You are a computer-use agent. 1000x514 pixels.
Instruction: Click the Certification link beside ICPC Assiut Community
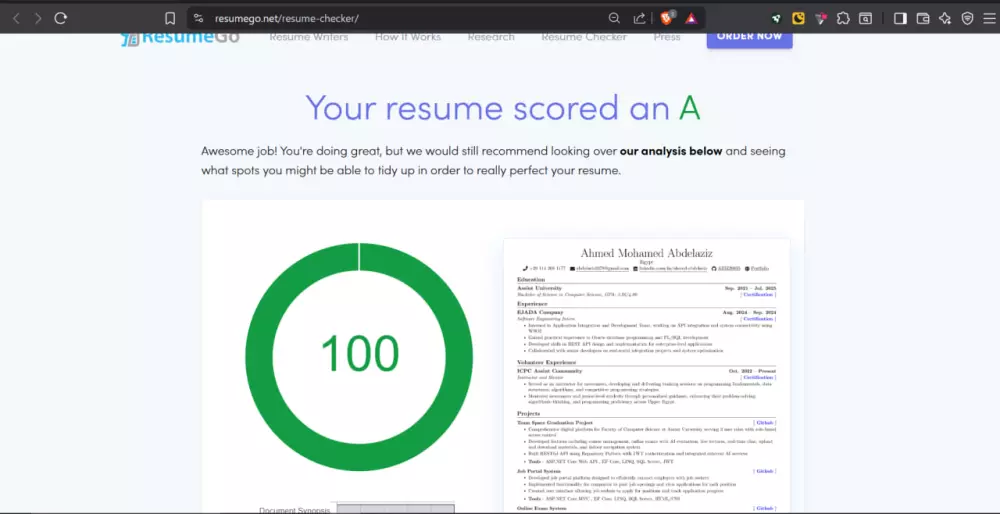click(759, 378)
